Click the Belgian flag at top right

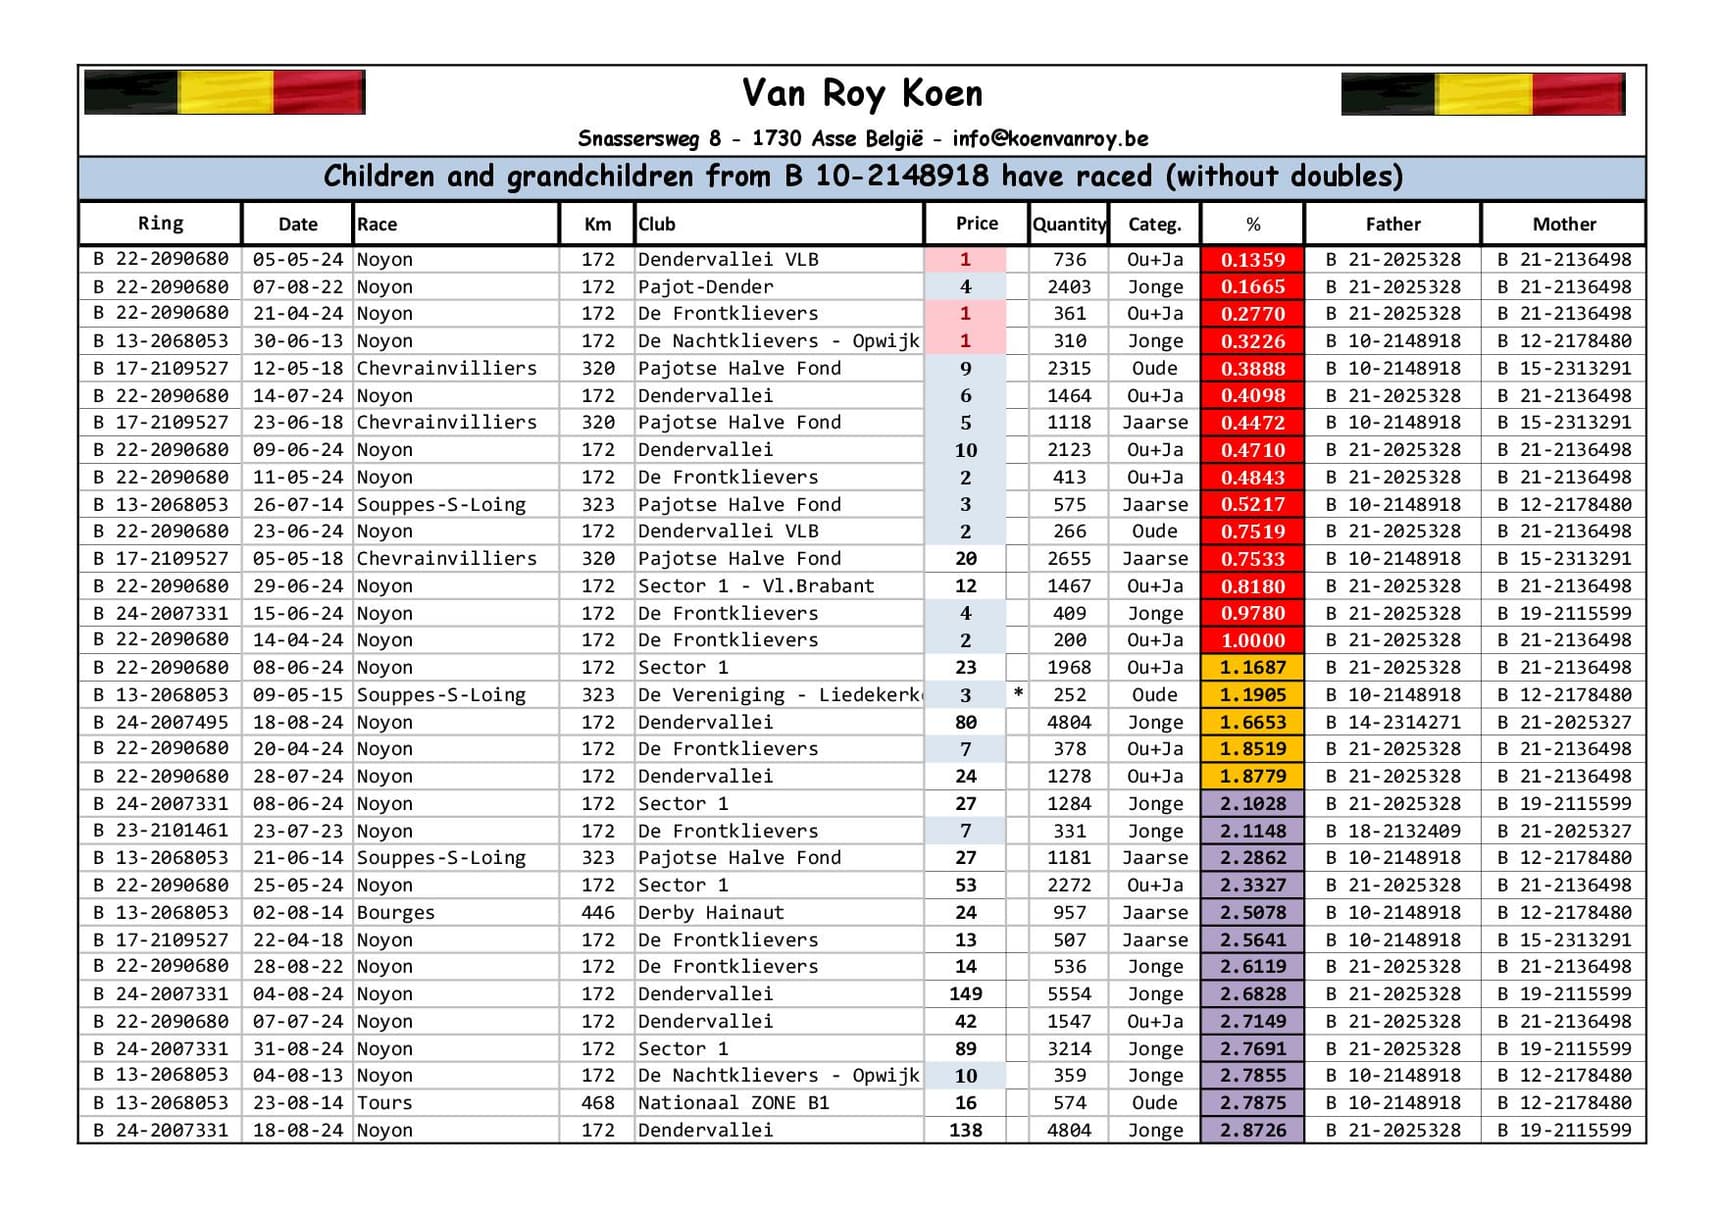click(1482, 93)
